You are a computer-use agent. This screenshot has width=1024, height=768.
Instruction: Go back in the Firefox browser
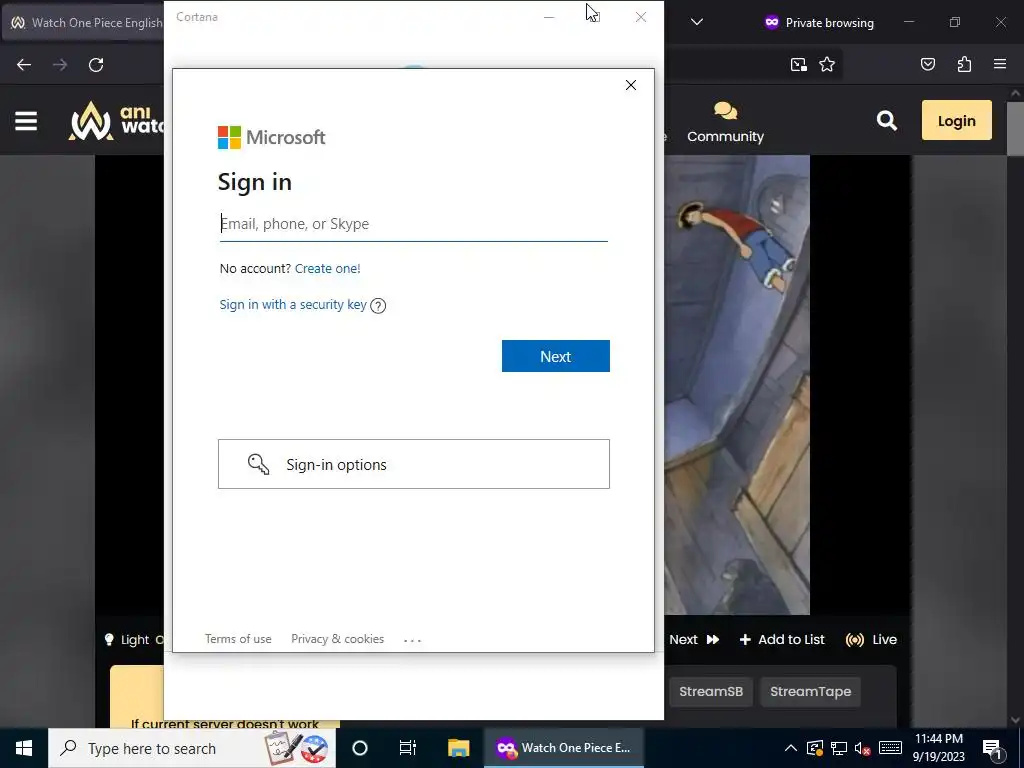(24, 65)
